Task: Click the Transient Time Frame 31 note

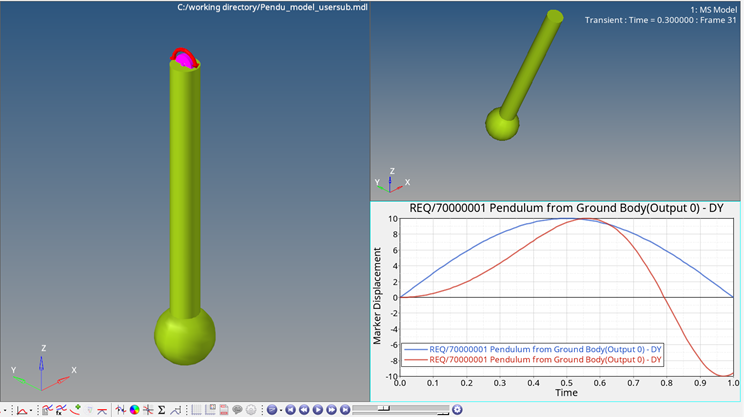Action: coord(660,20)
